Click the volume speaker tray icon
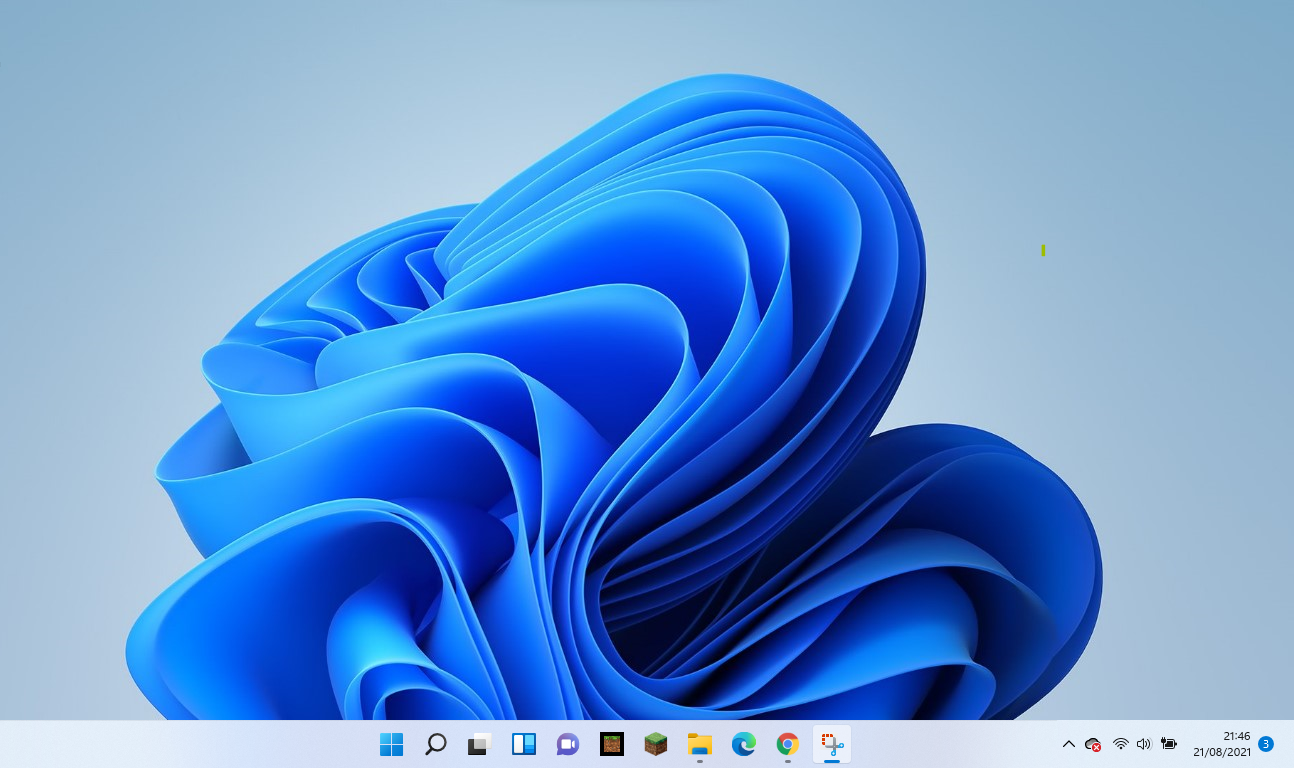 point(1144,744)
